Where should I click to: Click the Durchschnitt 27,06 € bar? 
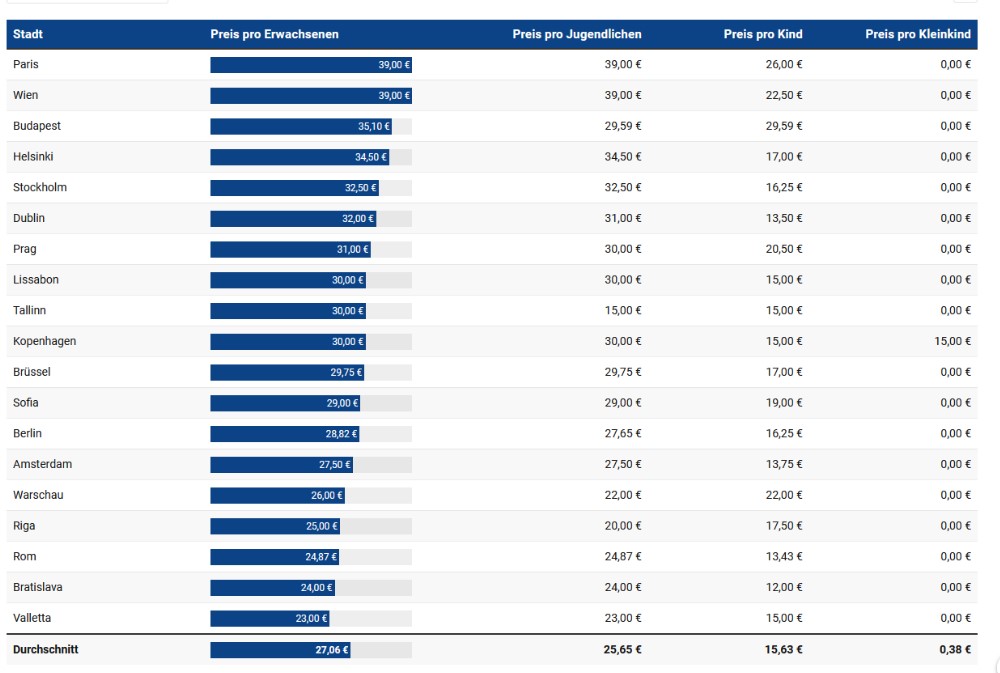pos(280,650)
